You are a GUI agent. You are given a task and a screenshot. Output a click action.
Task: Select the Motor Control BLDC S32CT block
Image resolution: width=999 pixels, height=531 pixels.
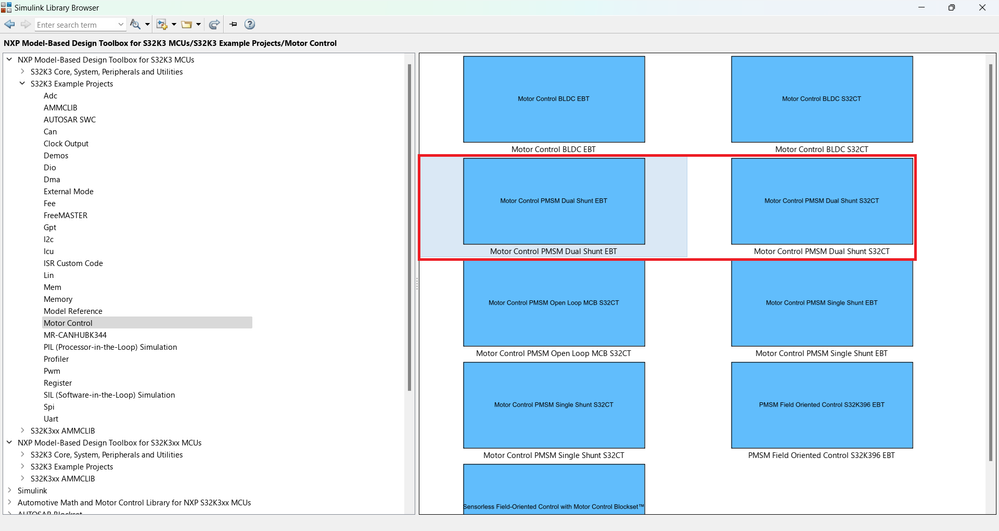(x=822, y=99)
